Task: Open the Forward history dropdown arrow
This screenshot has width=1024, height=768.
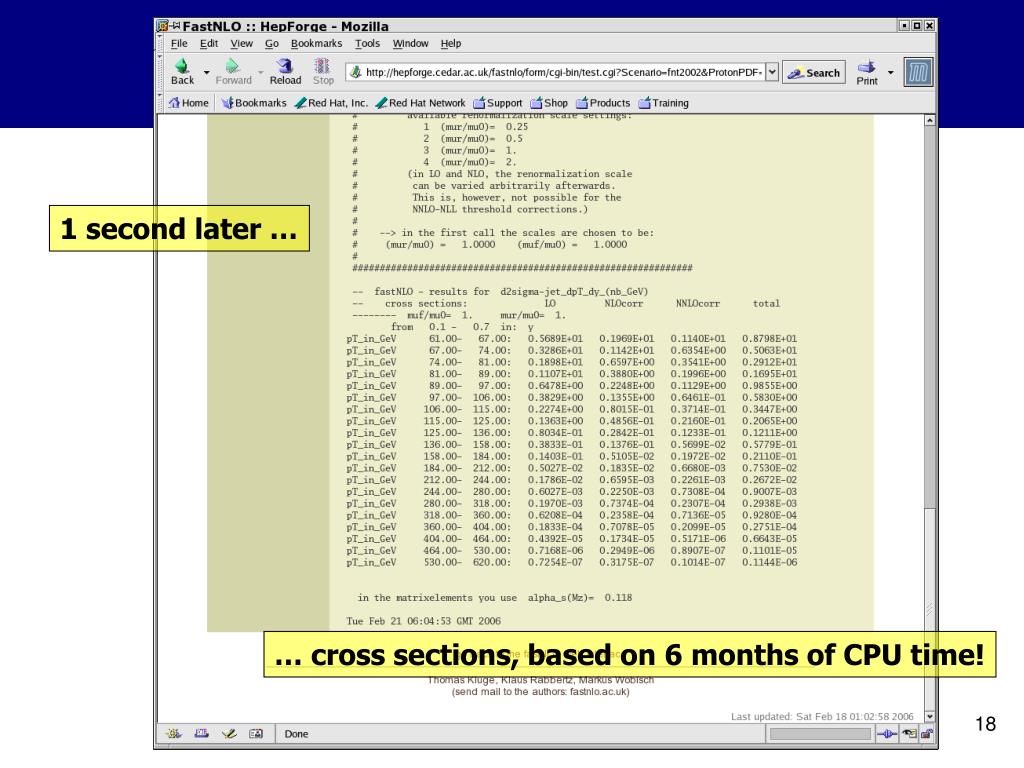Action: pos(260,72)
